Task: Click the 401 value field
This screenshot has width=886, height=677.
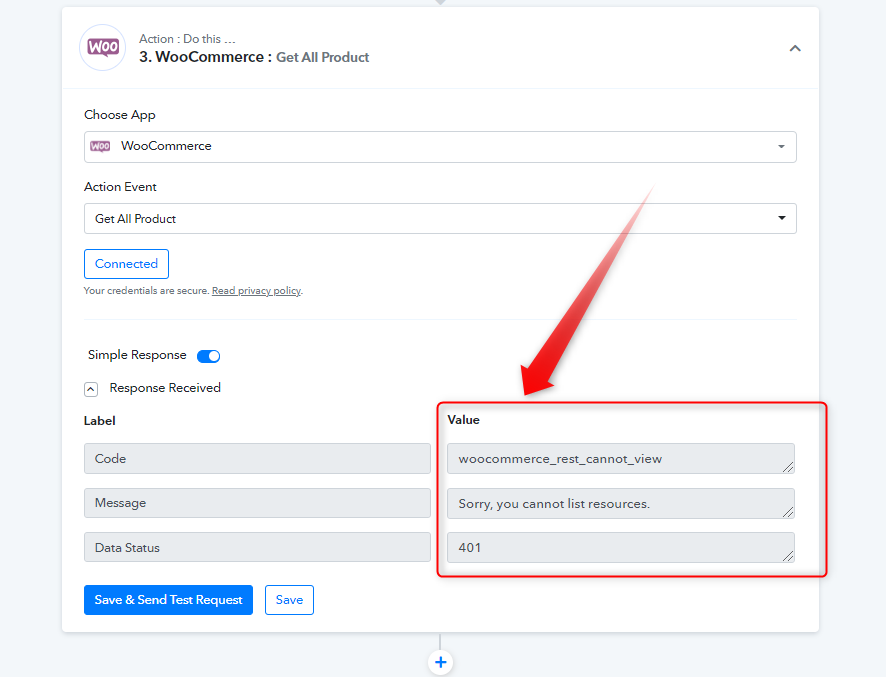Action: pyautogui.click(x=620, y=547)
